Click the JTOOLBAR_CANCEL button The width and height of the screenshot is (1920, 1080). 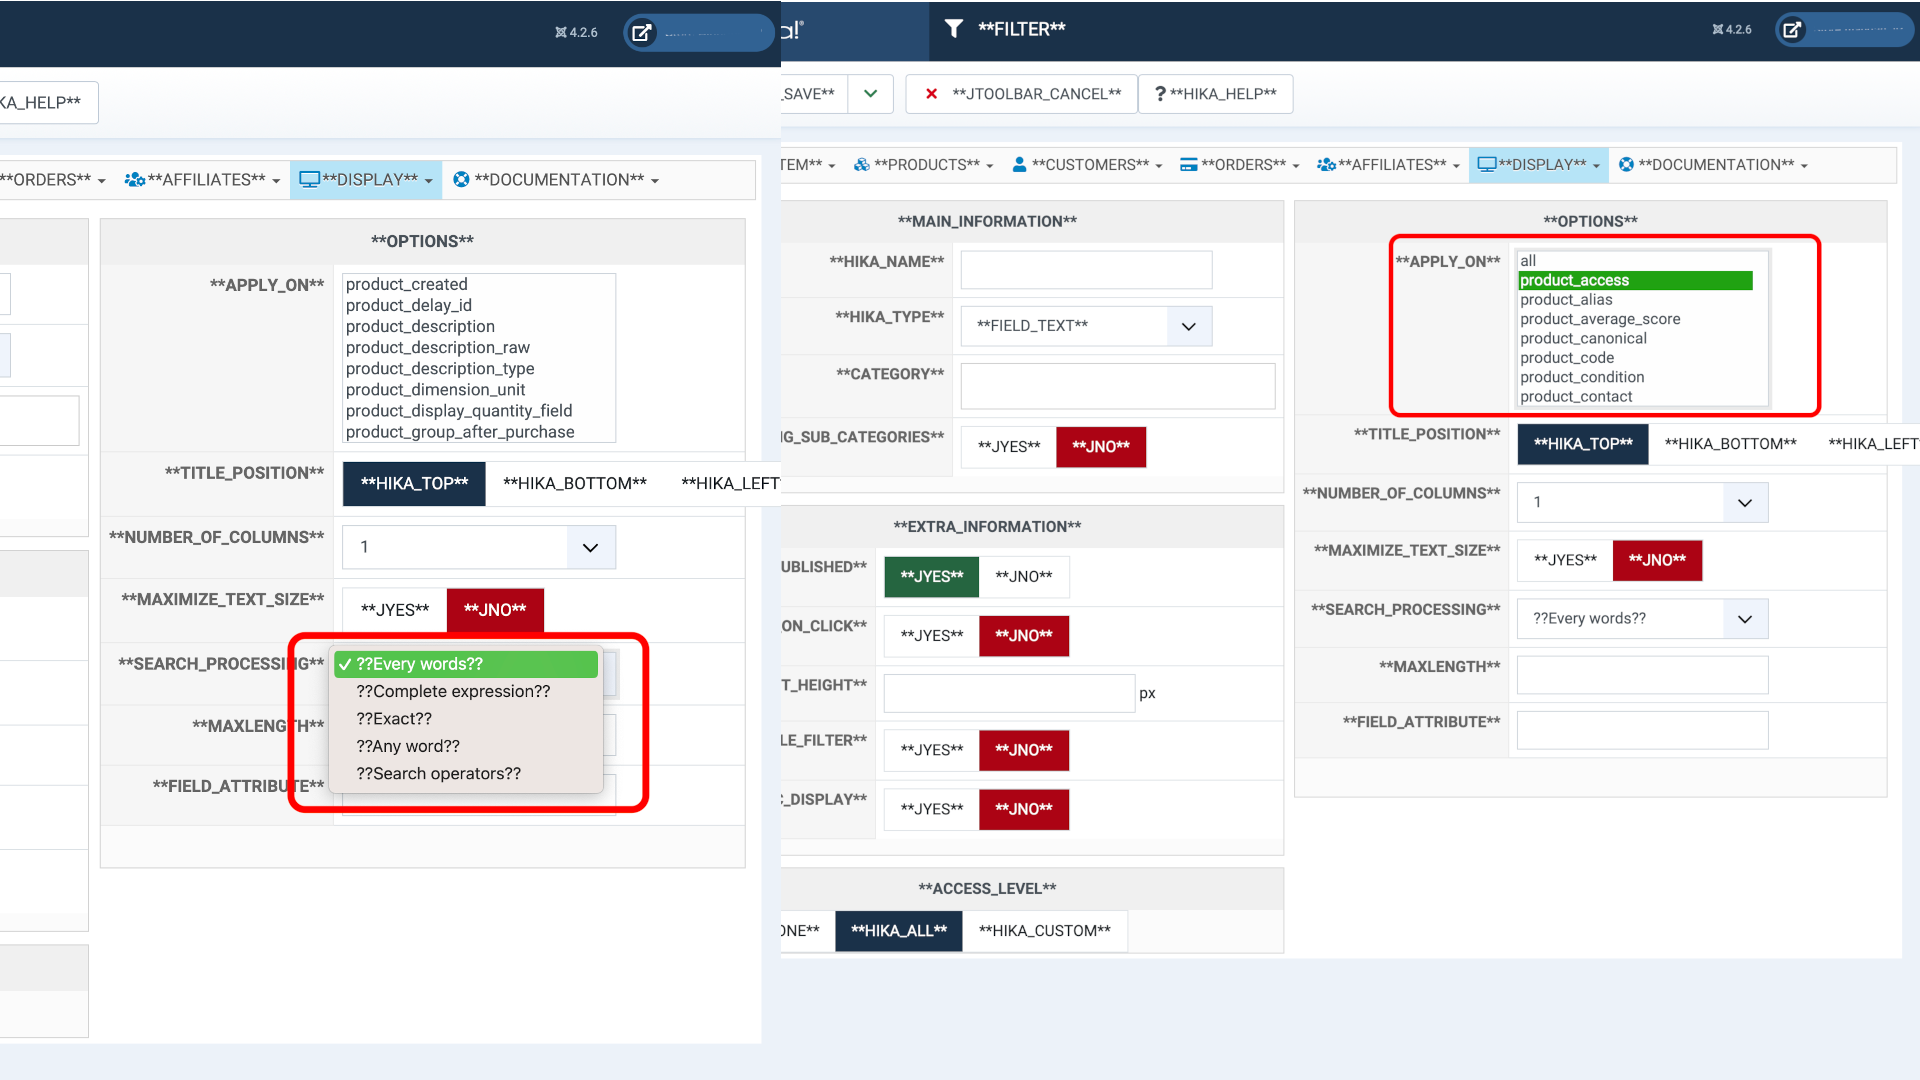click(x=1022, y=94)
